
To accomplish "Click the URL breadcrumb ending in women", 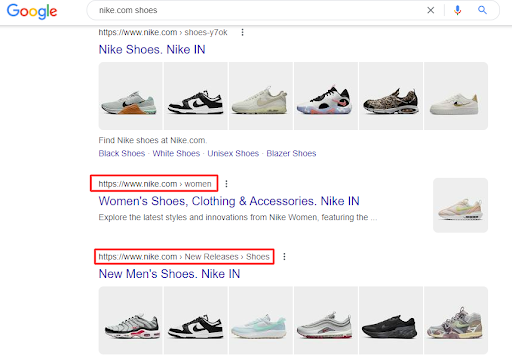I will point(155,184).
